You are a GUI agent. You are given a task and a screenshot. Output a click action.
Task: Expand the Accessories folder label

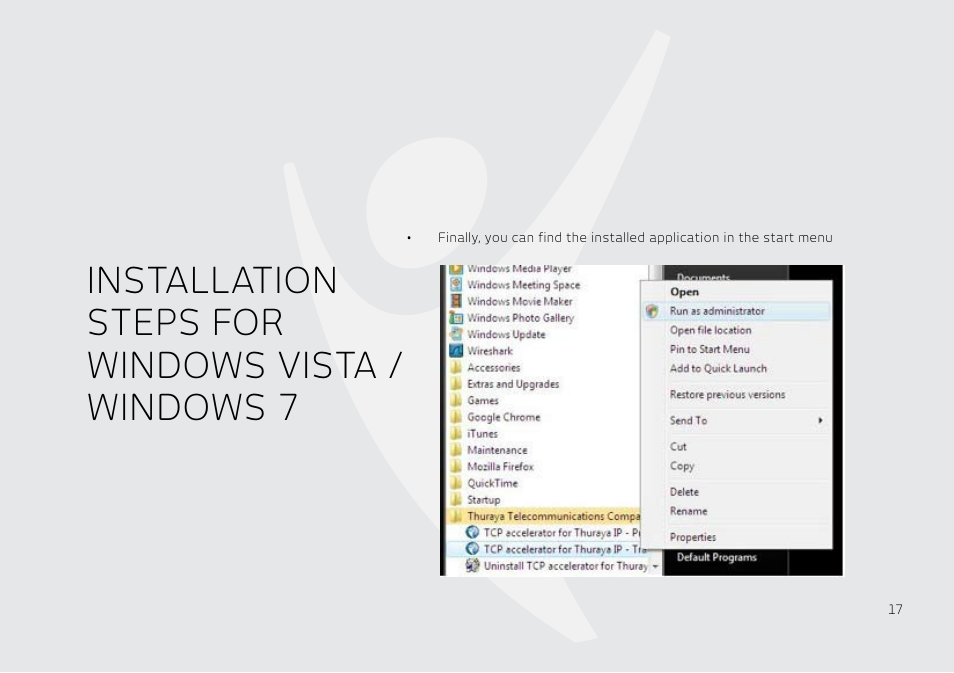(x=494, y=368)
